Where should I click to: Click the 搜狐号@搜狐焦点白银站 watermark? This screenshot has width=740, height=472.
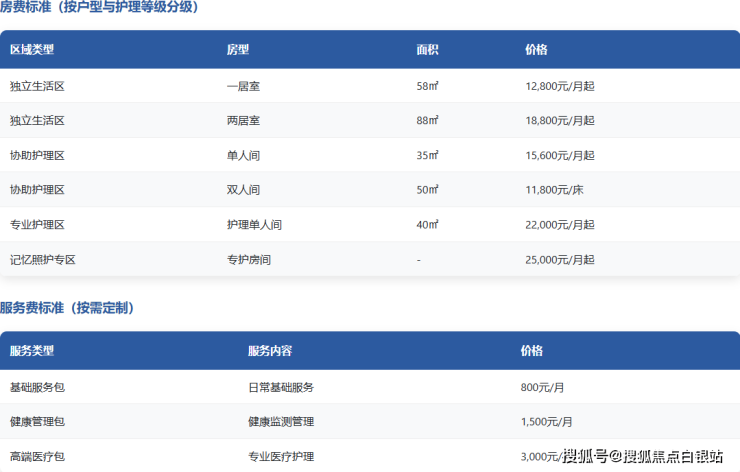point(642,457)
